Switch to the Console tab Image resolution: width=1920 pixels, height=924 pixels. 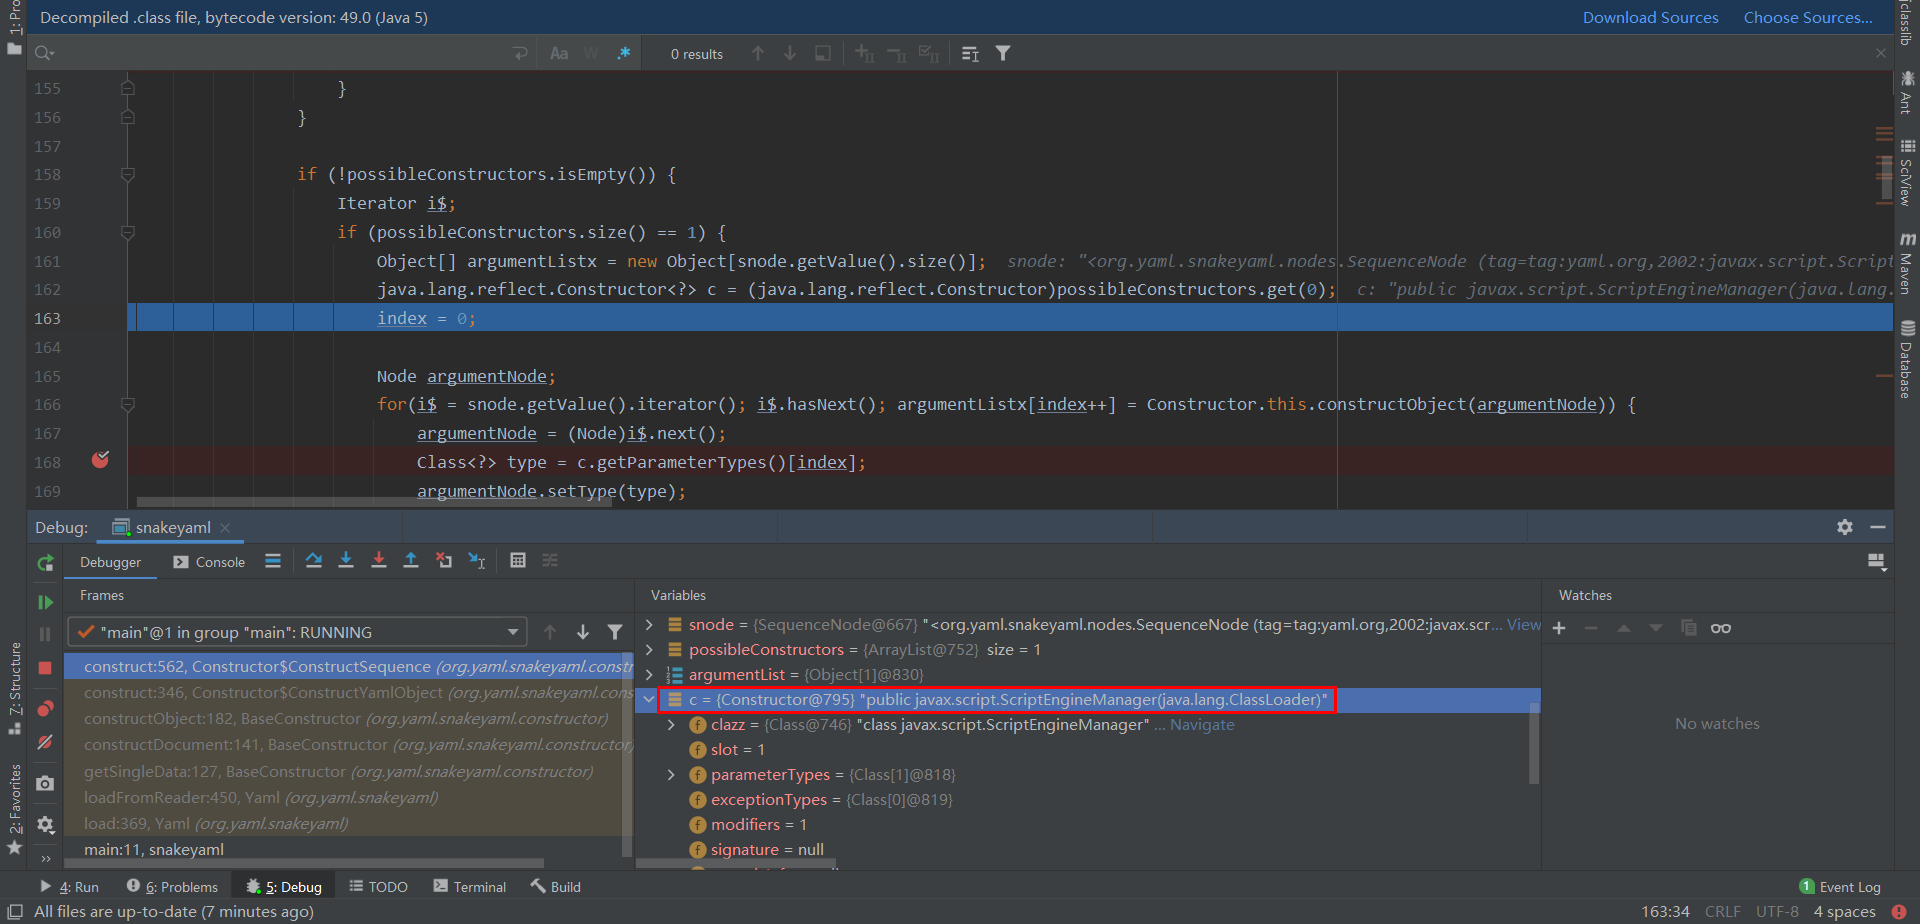click(209, 562)
